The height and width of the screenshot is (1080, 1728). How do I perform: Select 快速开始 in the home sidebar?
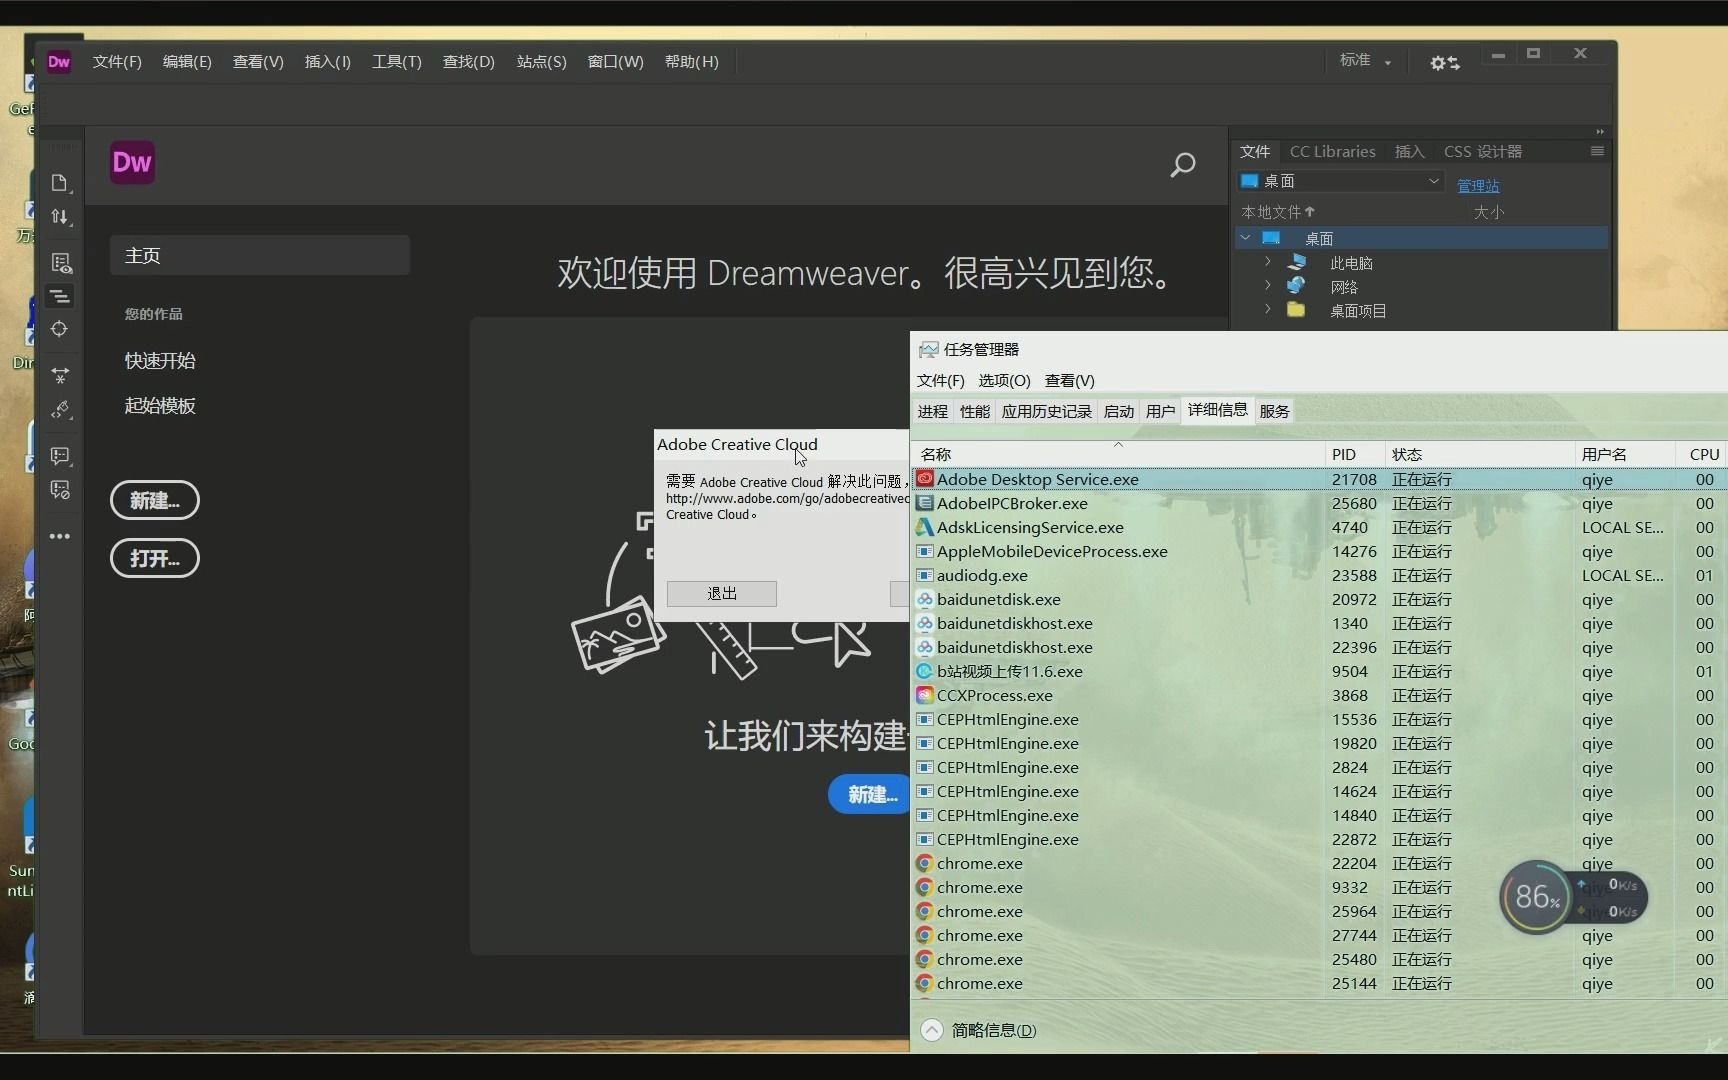[x=160, y=361]
